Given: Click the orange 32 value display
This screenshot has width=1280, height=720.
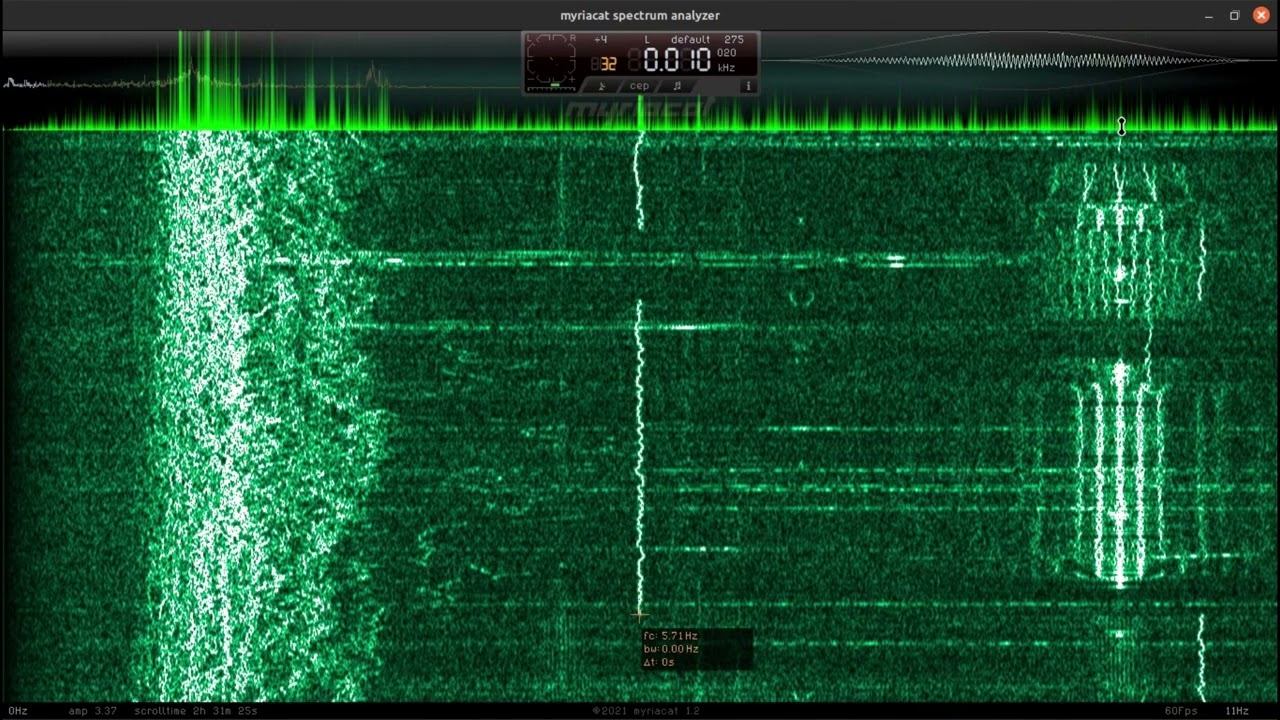Looking at the screenshot, I should coord(608,64).
